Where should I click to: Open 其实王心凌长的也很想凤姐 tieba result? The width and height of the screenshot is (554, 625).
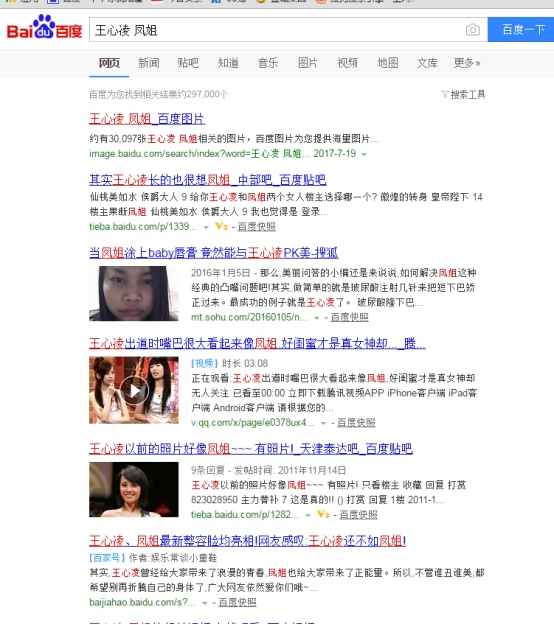(208, 180)
